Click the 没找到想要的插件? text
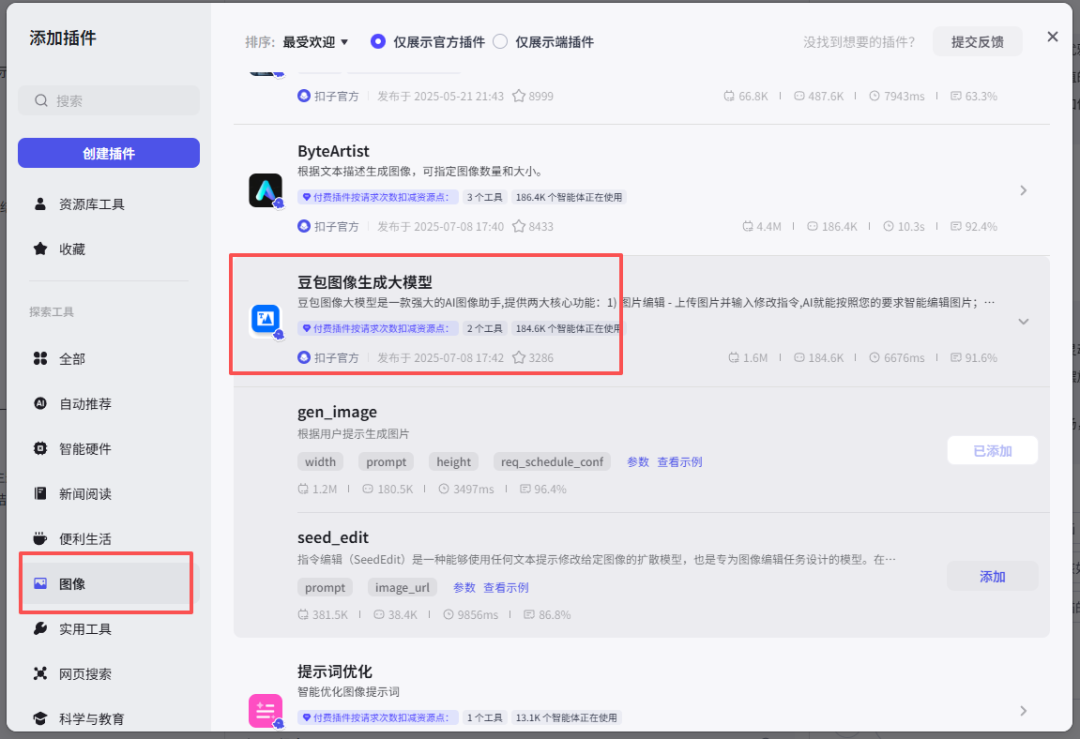Image resolution: width=1080 pixels, height=739 pixels. point(859,42)
